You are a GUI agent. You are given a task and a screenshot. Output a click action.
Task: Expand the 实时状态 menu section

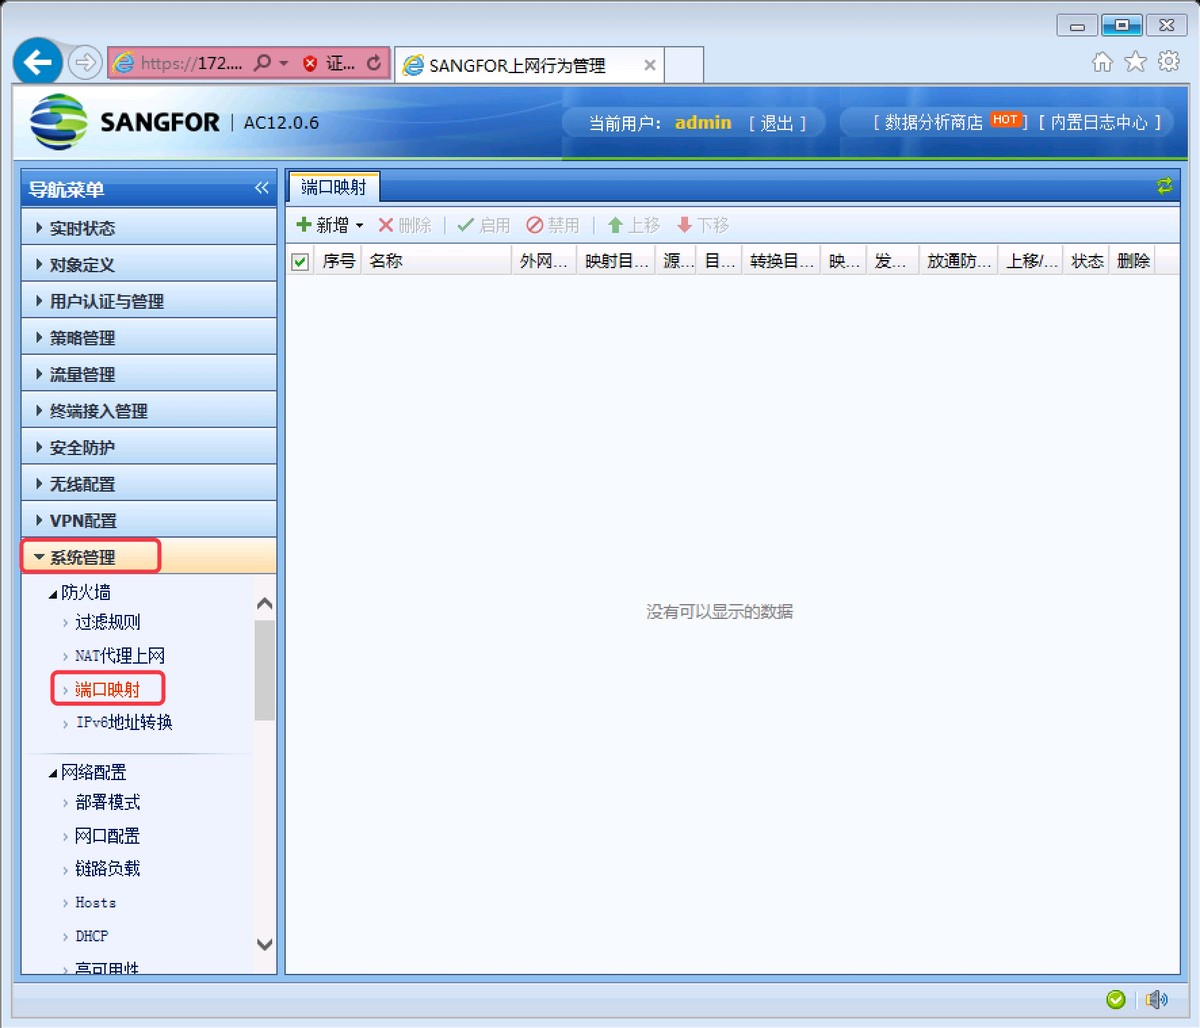click(149, 228)
